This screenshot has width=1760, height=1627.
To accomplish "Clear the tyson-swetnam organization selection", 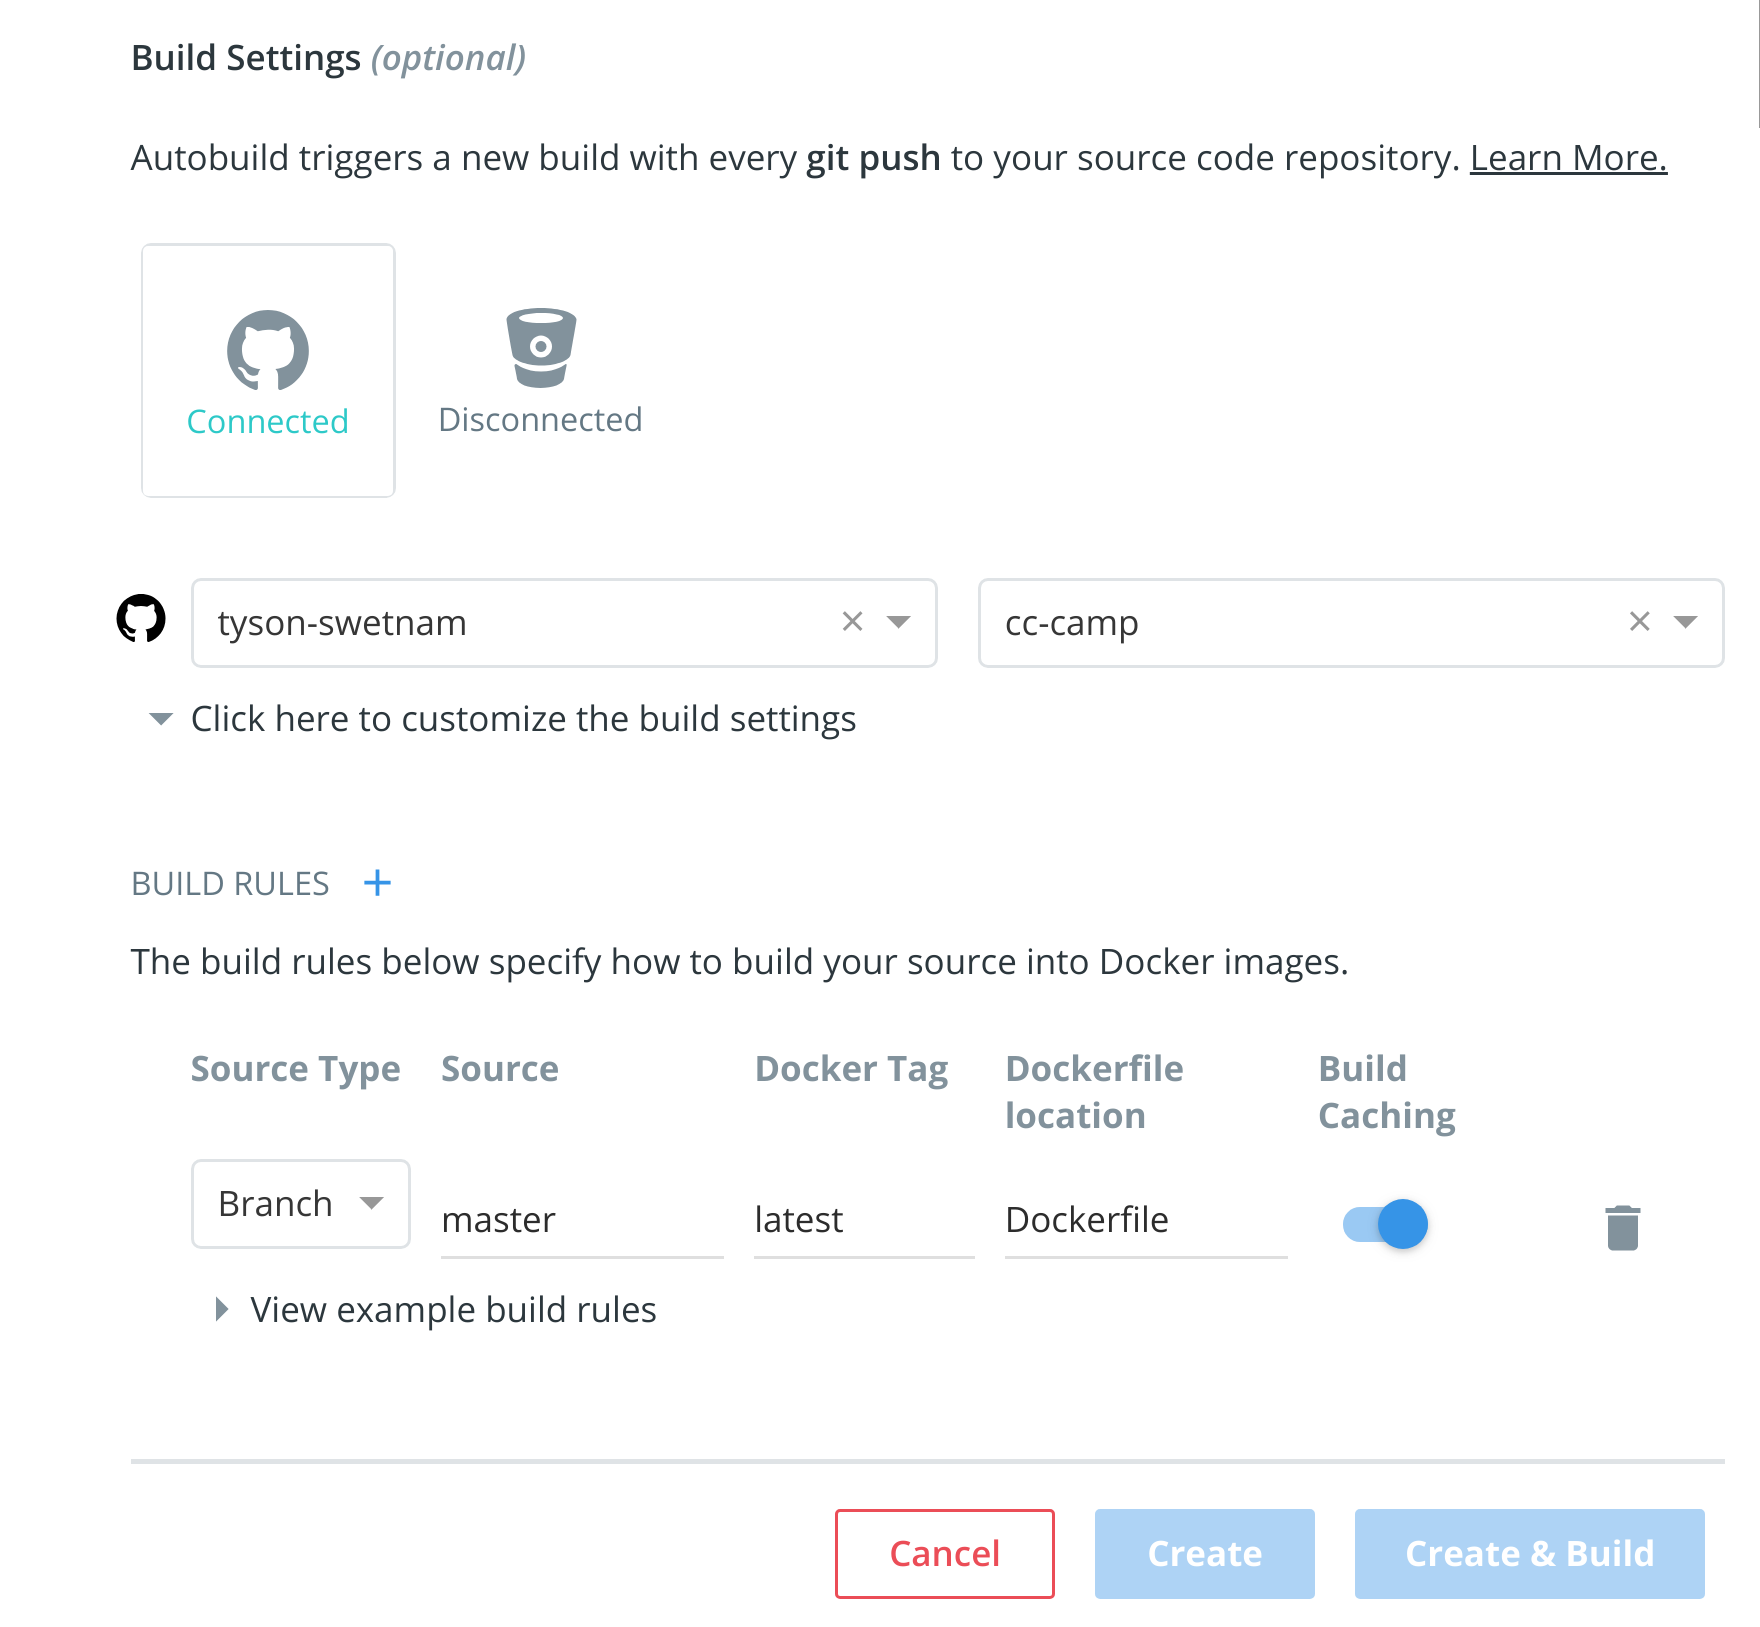I will 852,622.
